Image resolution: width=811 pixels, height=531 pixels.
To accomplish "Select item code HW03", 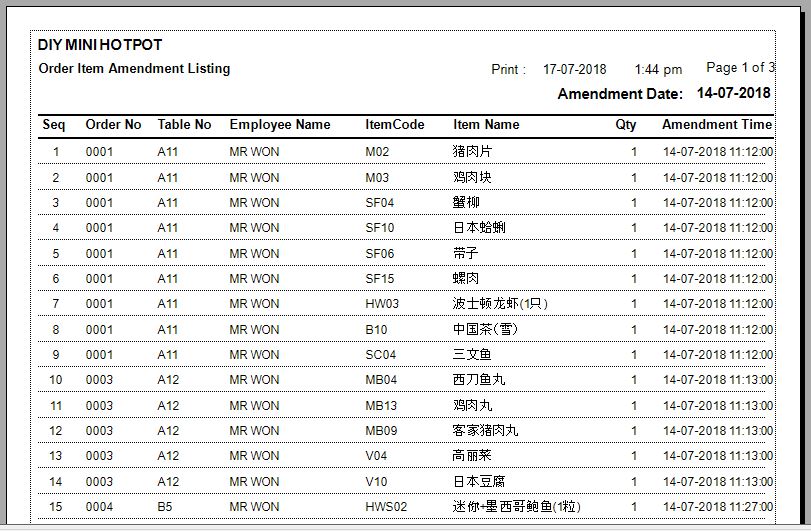I will point(382,304).
